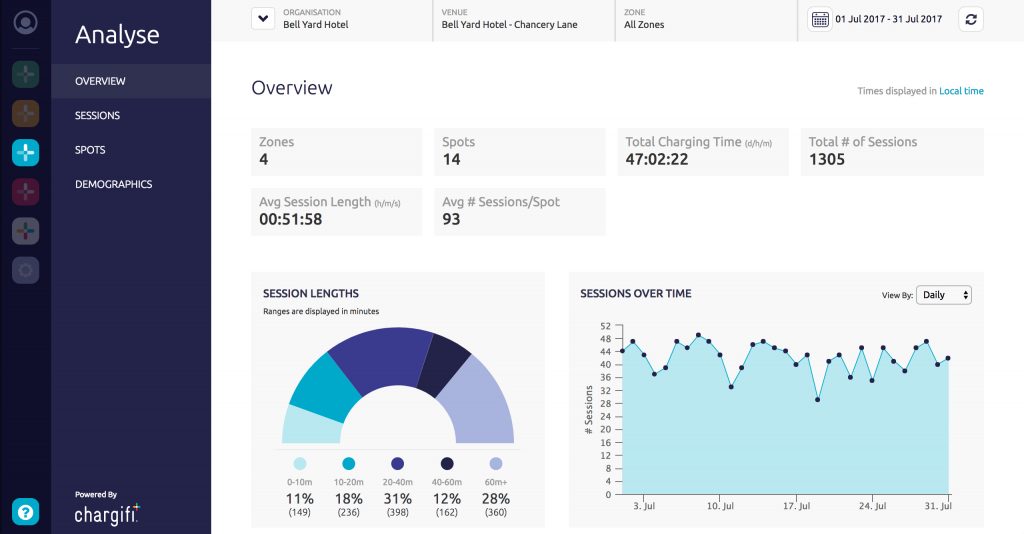The height and width of the screenshot is (534, 1024).
Task: Open the user profile icon
Action: click(x=25, y=22)
